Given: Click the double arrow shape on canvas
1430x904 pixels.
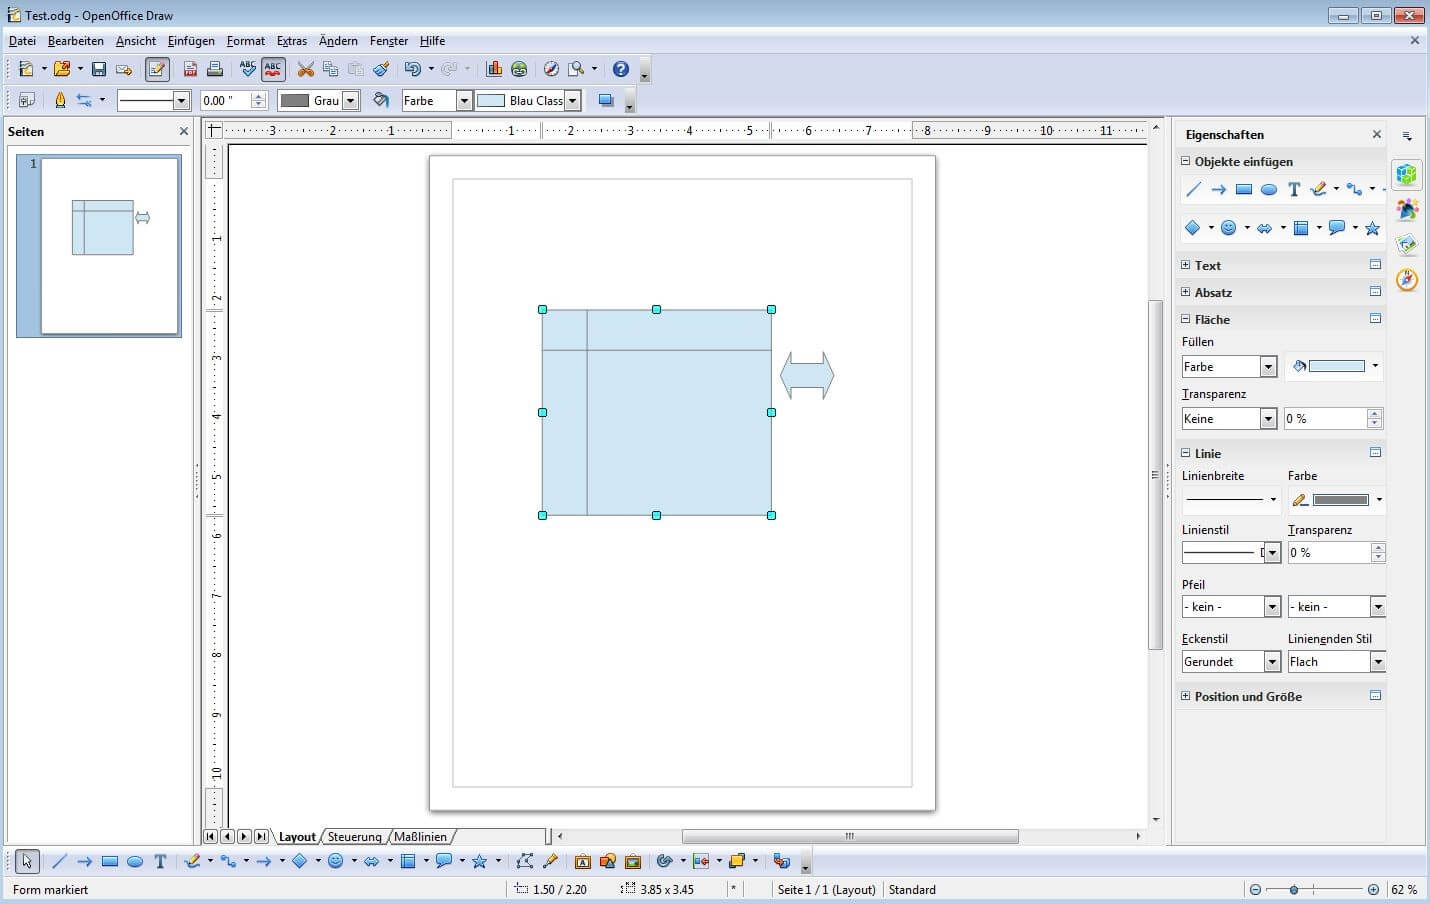Looking at the screenshot, I should click(807, 376).
